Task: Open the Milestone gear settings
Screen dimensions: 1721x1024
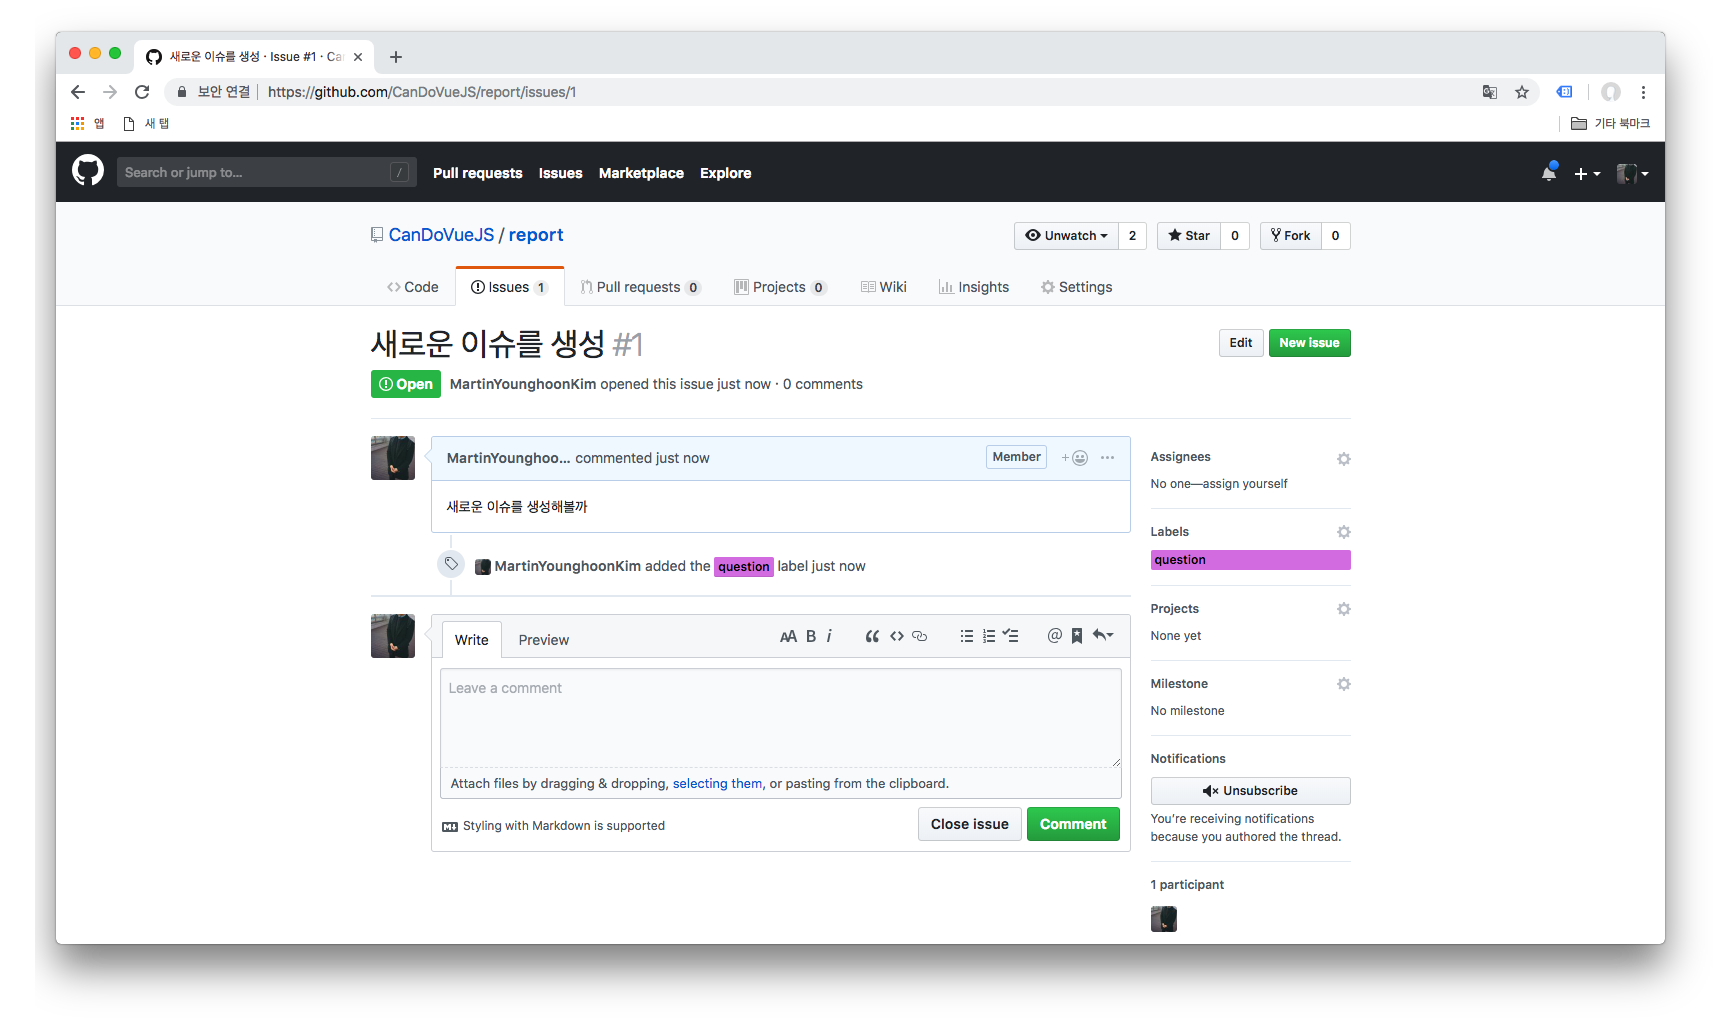Action: coord(1344,684)
